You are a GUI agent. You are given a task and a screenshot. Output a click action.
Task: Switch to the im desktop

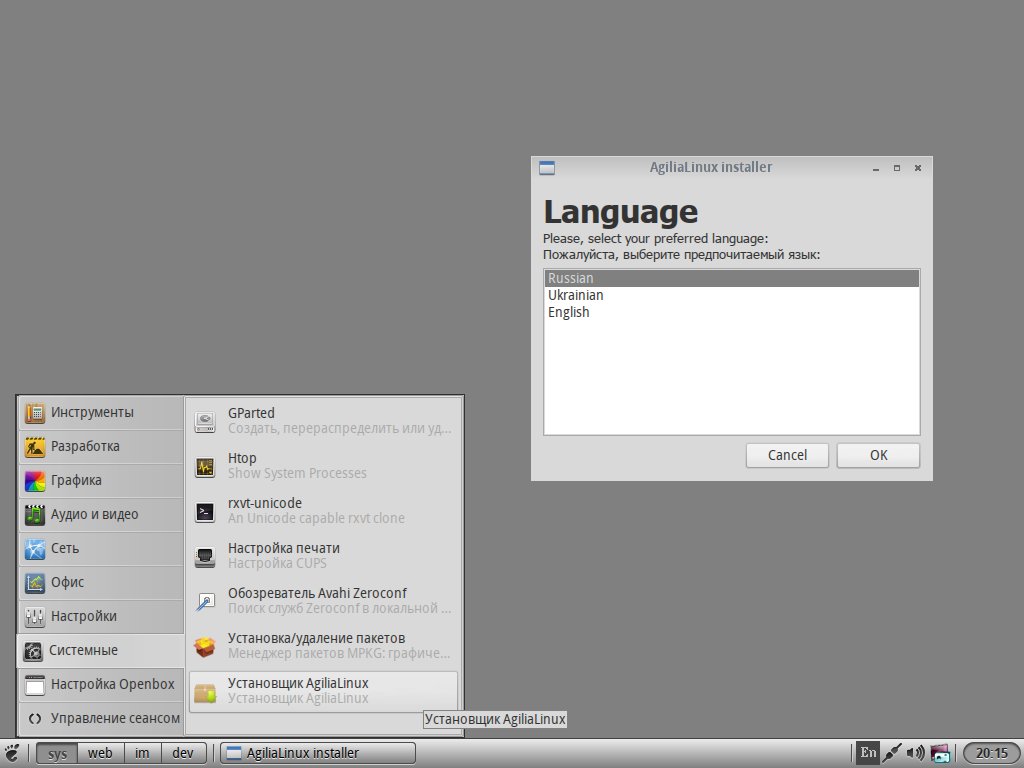(x=142, y=753)
